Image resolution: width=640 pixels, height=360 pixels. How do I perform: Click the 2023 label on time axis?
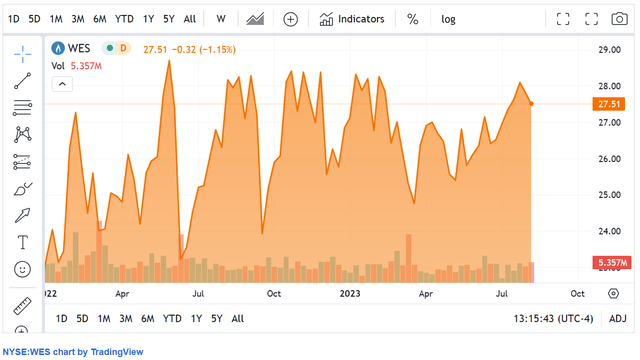350,293
